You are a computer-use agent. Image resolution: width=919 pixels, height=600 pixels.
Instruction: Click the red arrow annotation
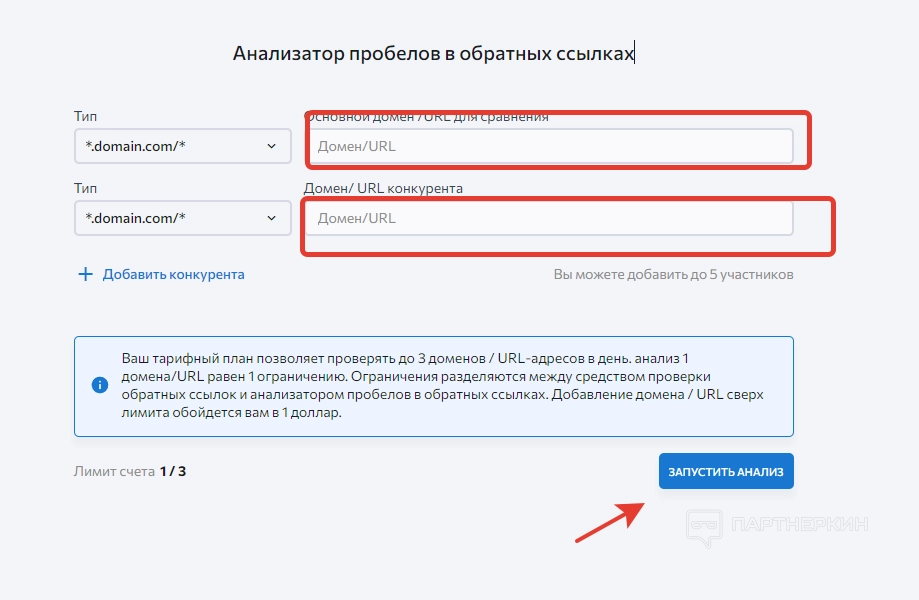pos(612,519)
